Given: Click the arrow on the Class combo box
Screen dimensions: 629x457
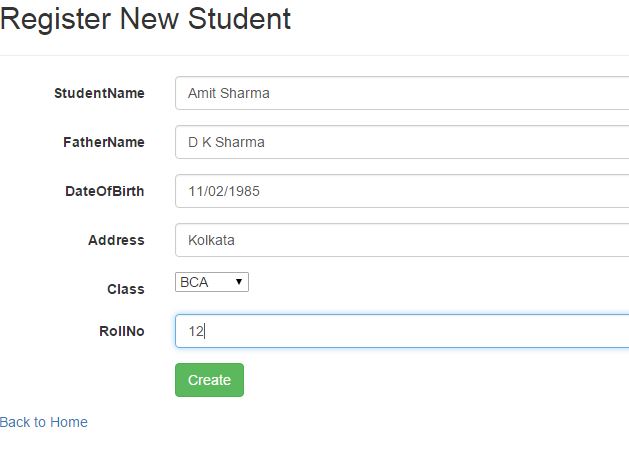Looking at the screenshot, I should pos(239,282).
